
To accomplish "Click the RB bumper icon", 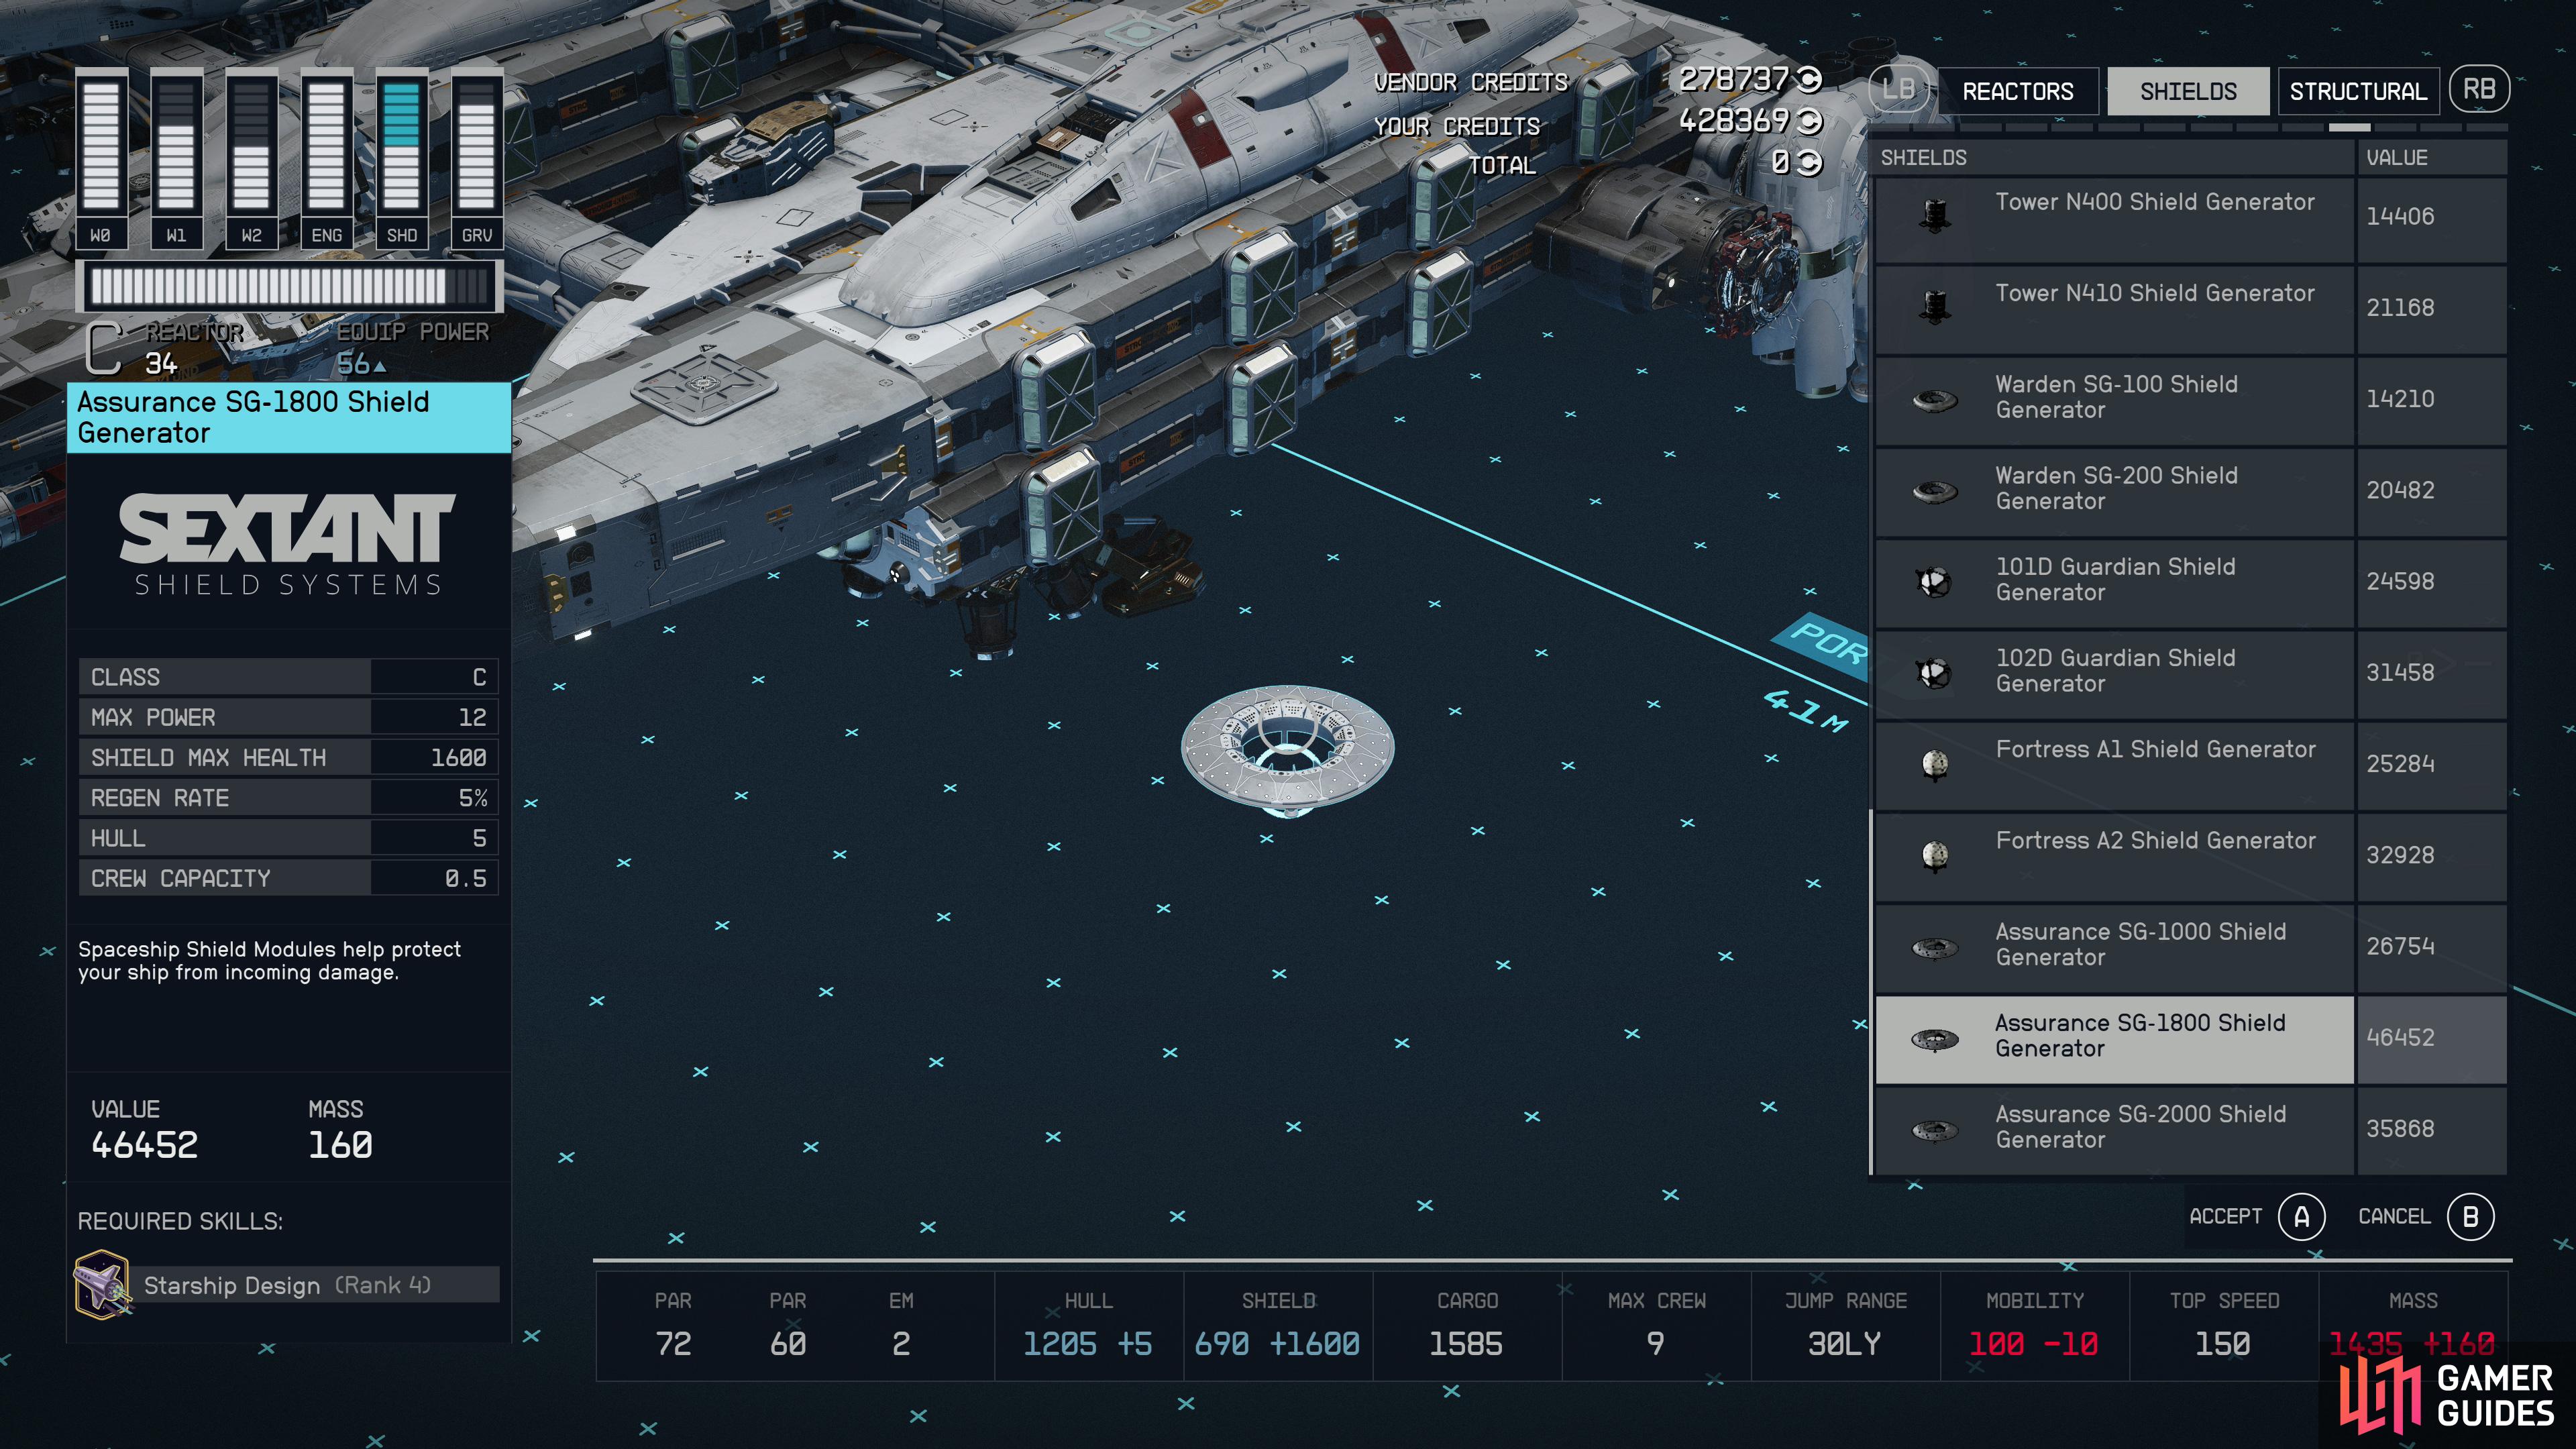I will tap(2479, 90).
